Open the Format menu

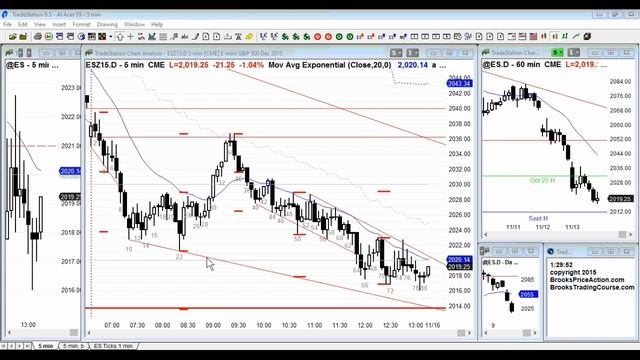(x=81, y=24)
